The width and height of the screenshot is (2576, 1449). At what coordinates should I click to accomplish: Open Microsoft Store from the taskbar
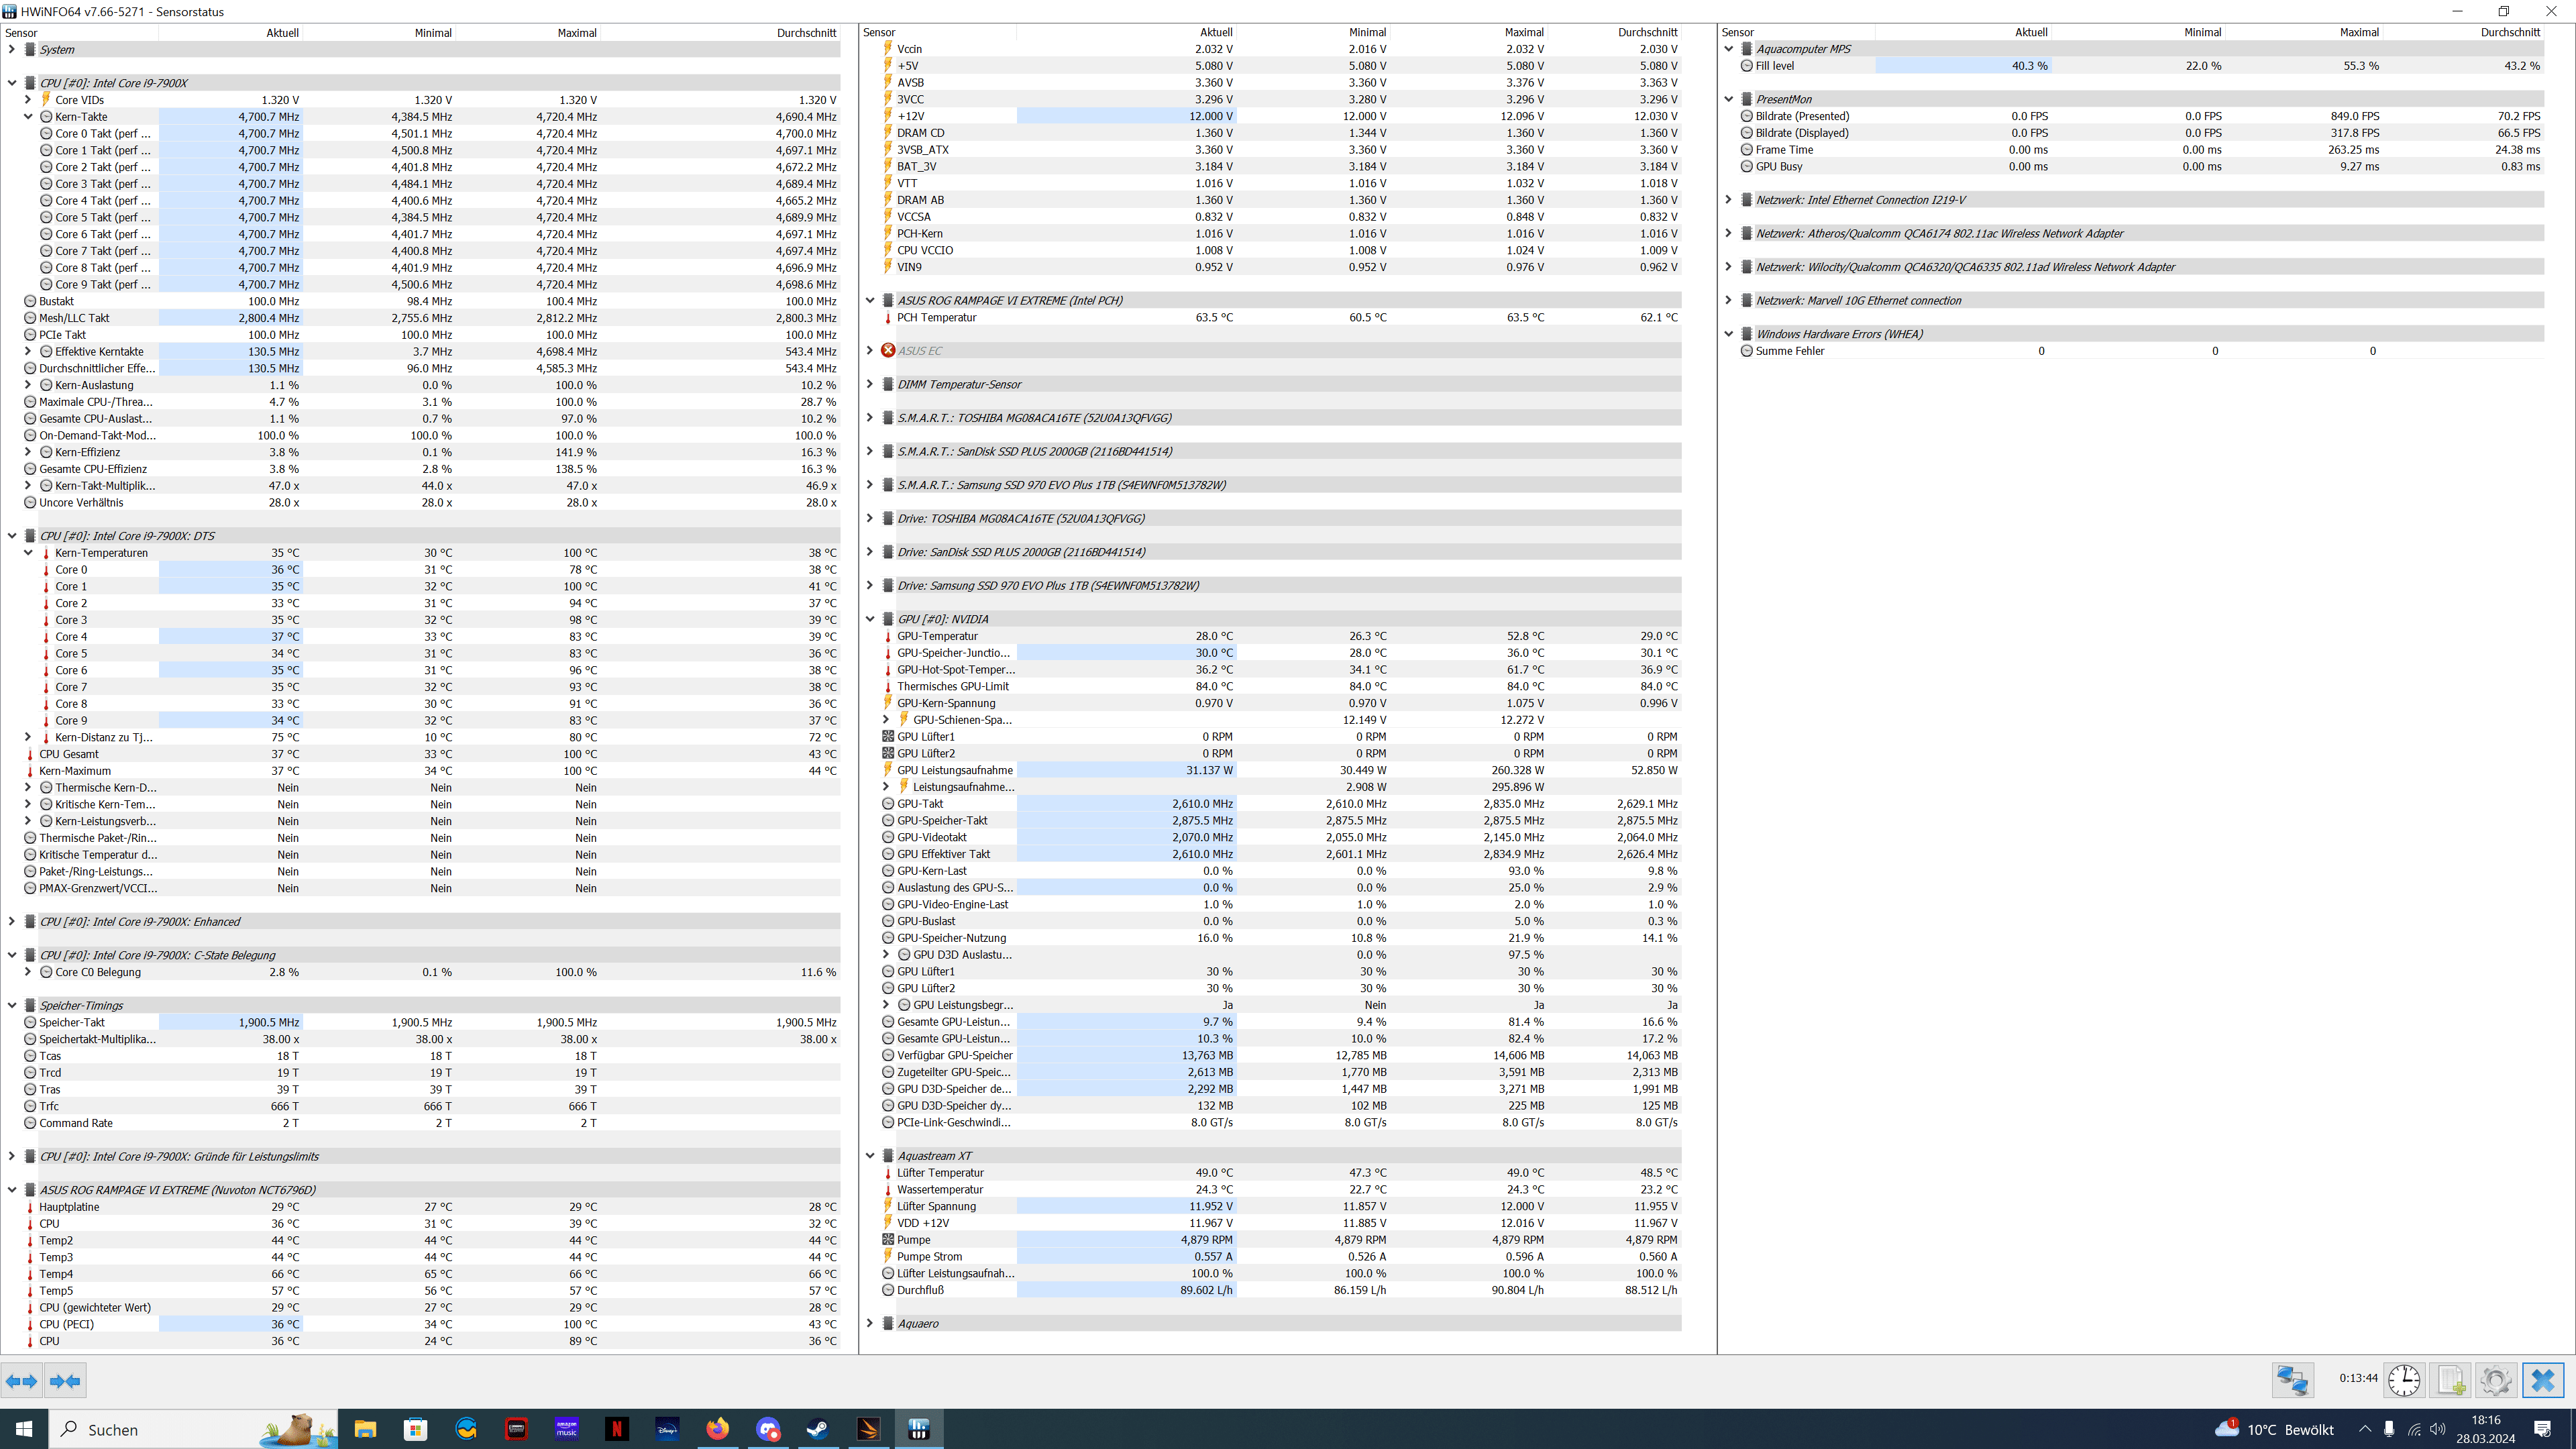pyautogui.click(x=415, y=1429)
